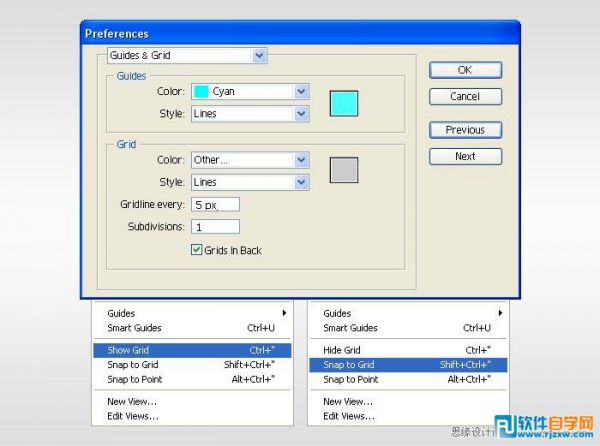Click the Gridline every input field
600x446 pixels.
(215, 205)
